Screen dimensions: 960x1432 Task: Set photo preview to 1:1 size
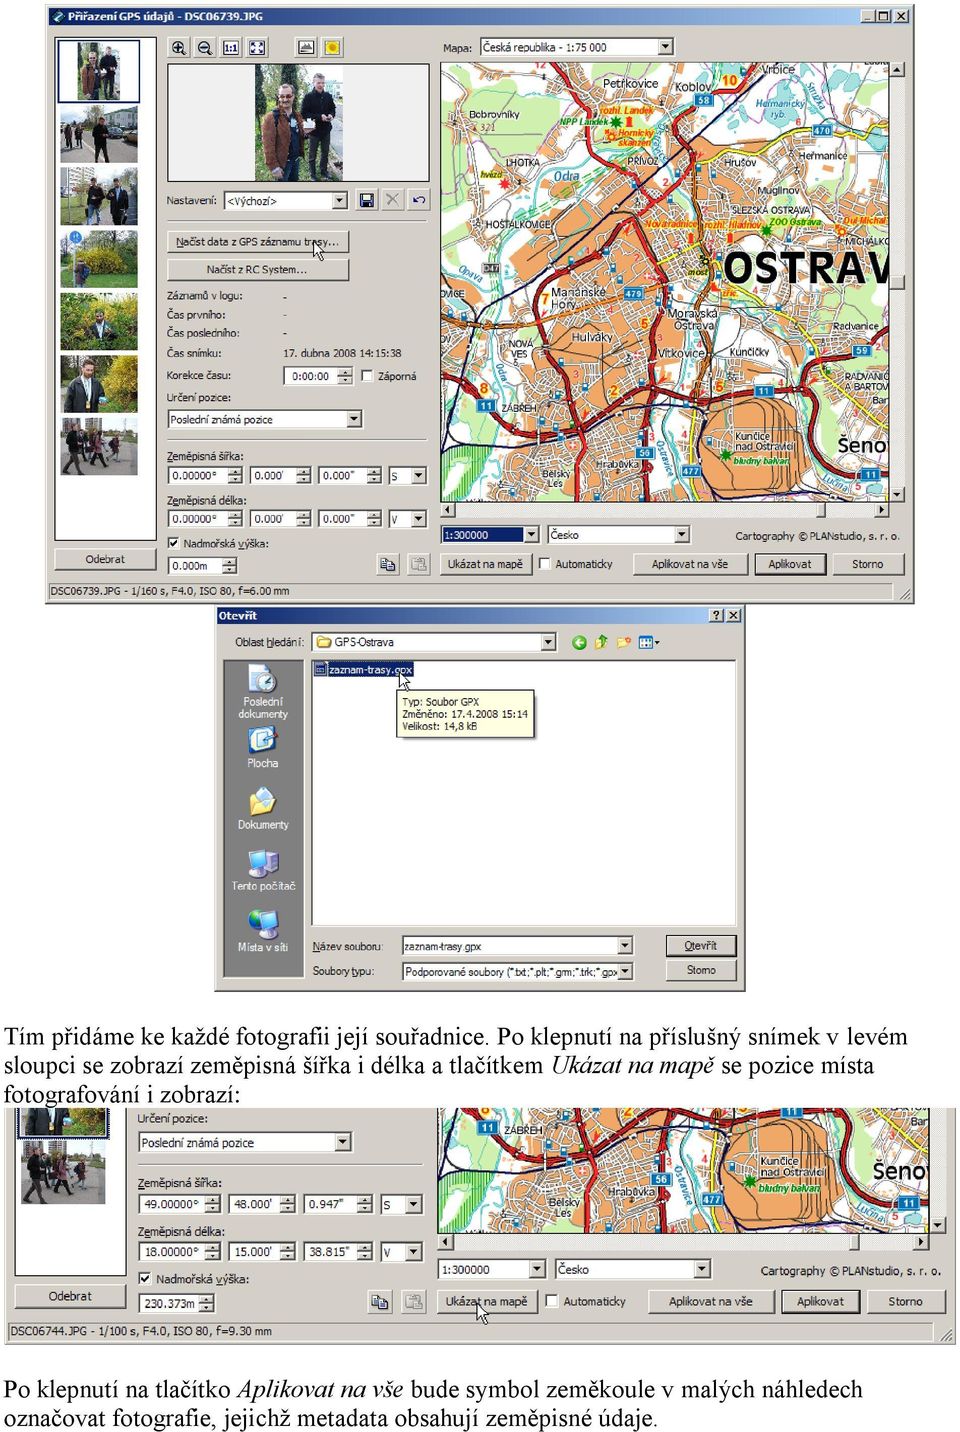pyautogui.click(x=231, y=48)
